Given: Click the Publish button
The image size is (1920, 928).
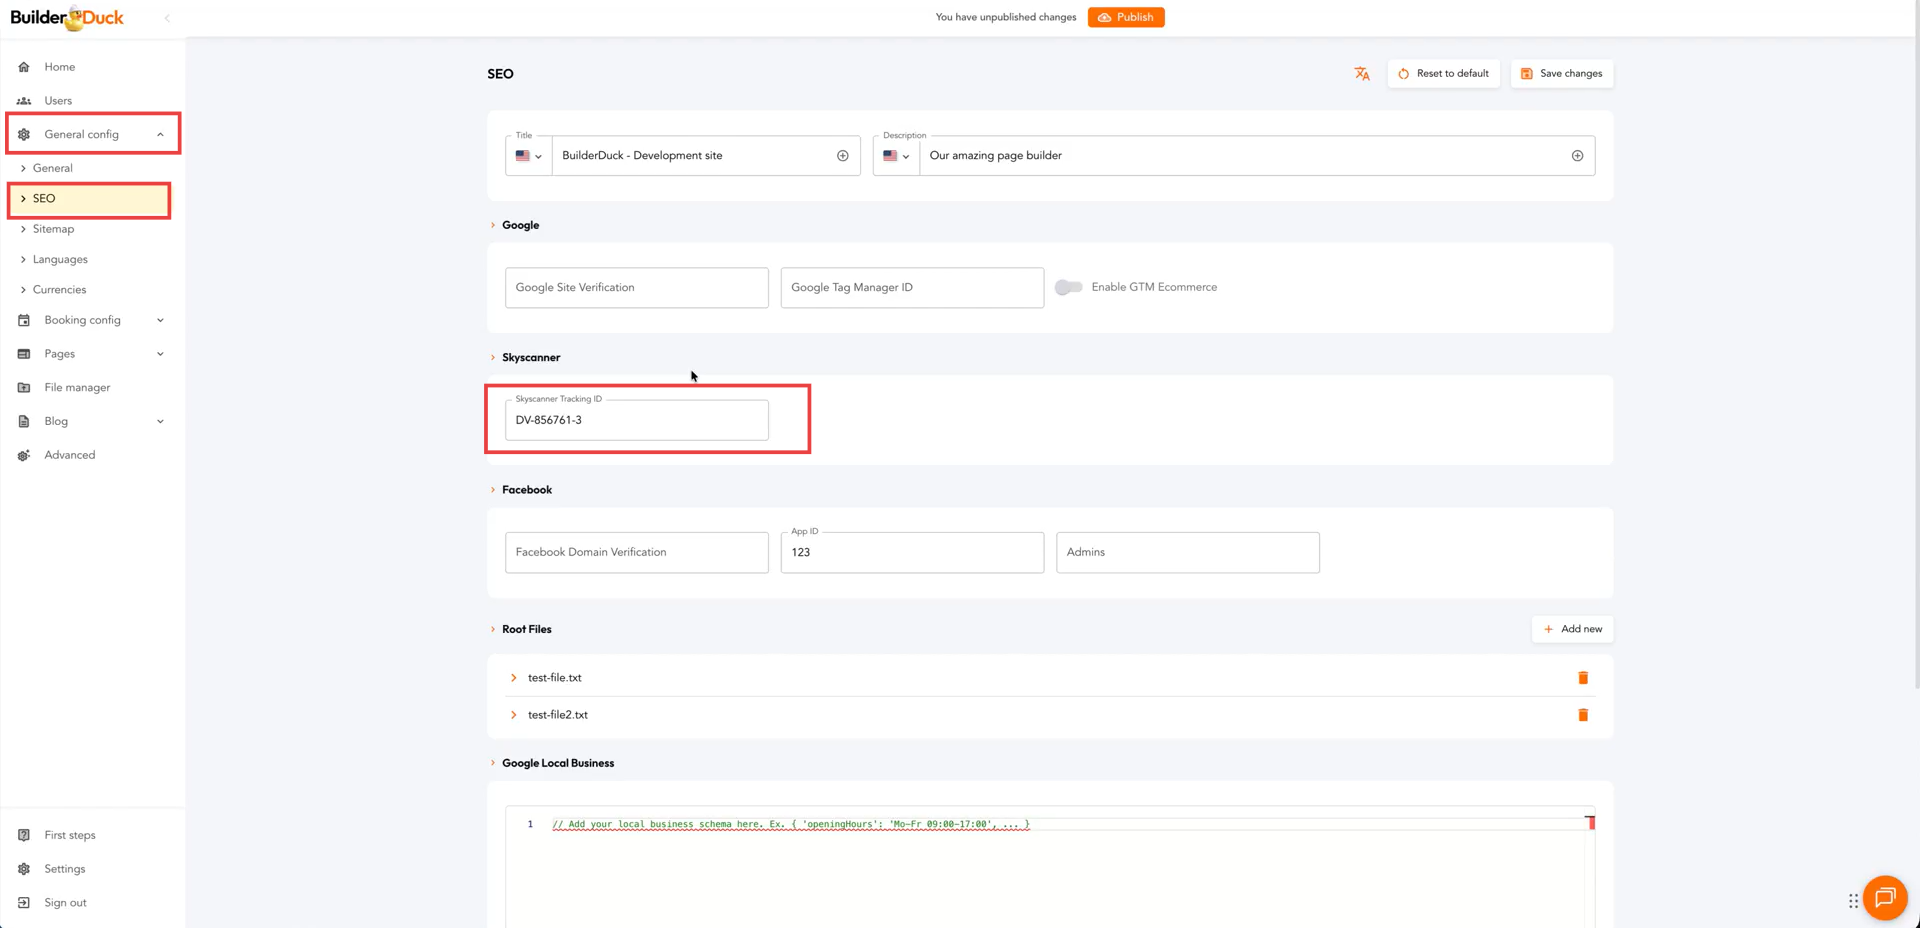Looking at the screenshot, I should coord(1125,17).
